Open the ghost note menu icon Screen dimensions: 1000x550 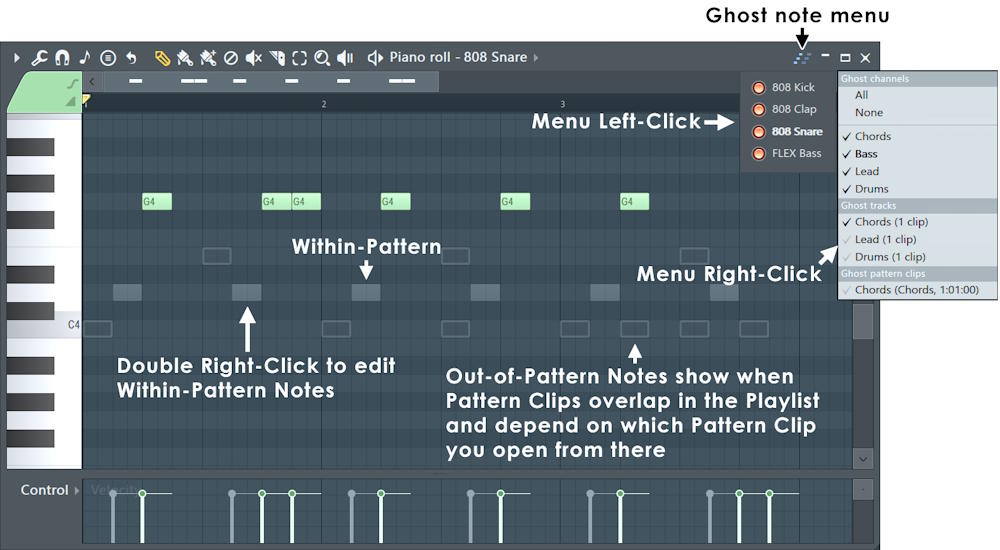pos(801,58)
